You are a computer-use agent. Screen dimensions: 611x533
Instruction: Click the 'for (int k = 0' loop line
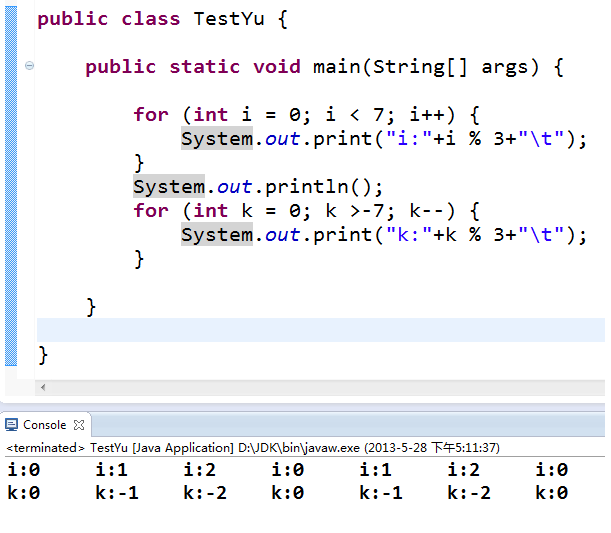(306, 211)
